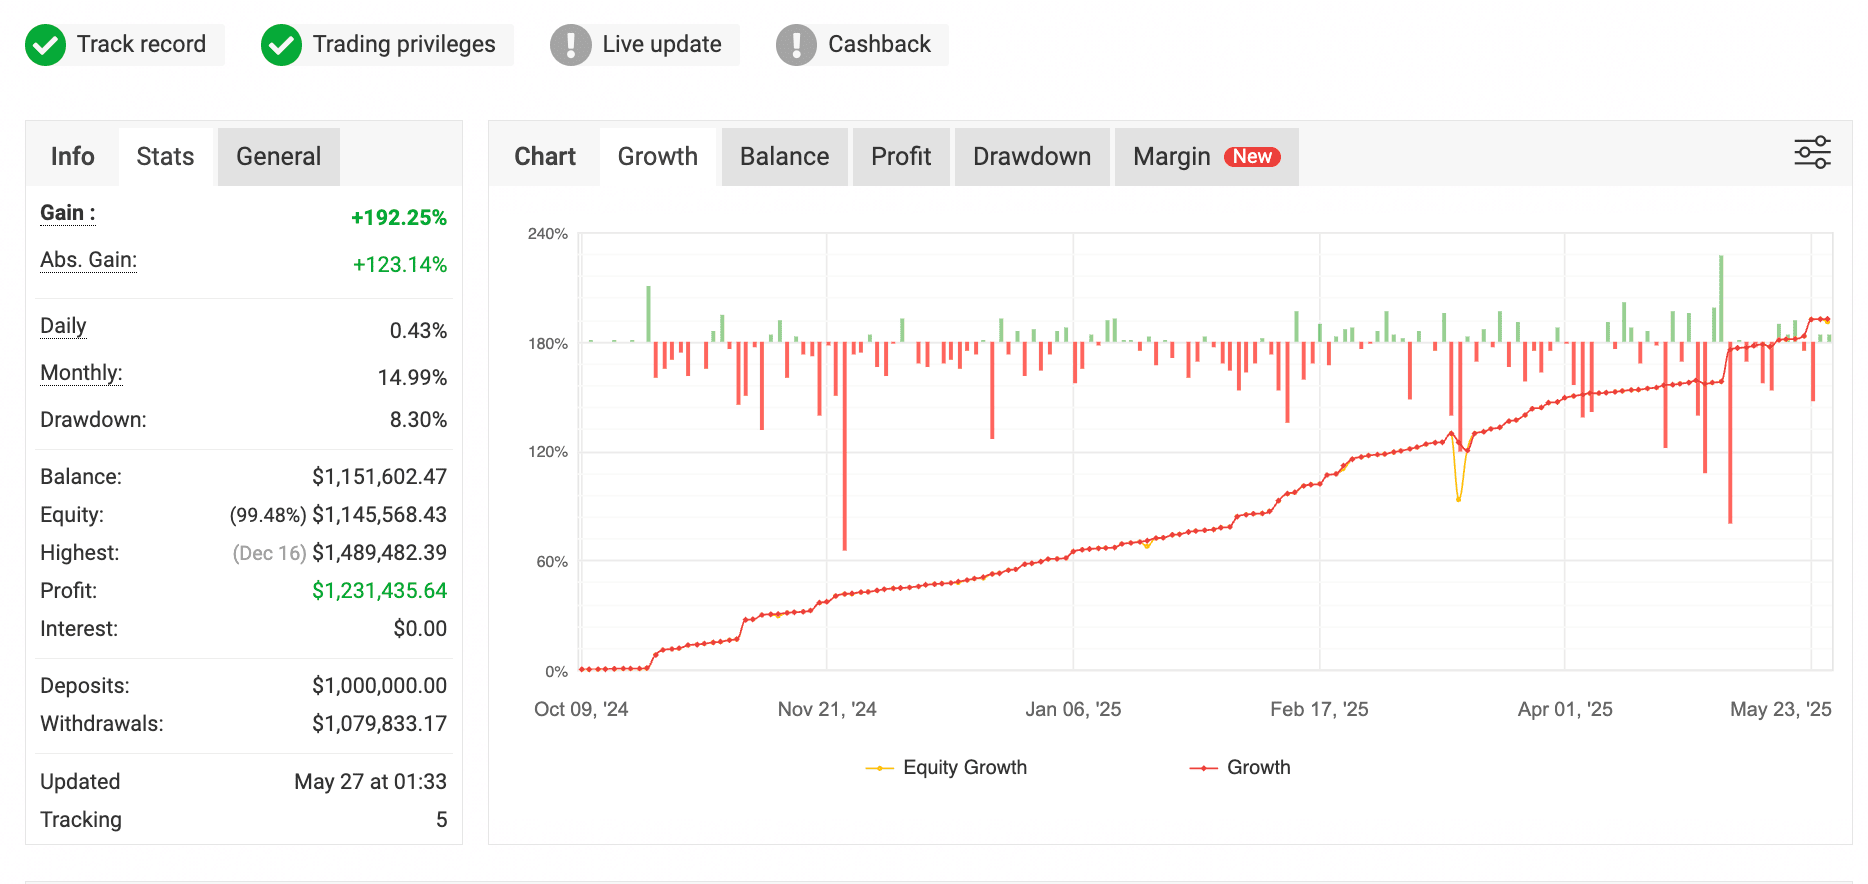Open the General tab
Image resolution: width=1868 pixels, height=884 pixels.
278,157
